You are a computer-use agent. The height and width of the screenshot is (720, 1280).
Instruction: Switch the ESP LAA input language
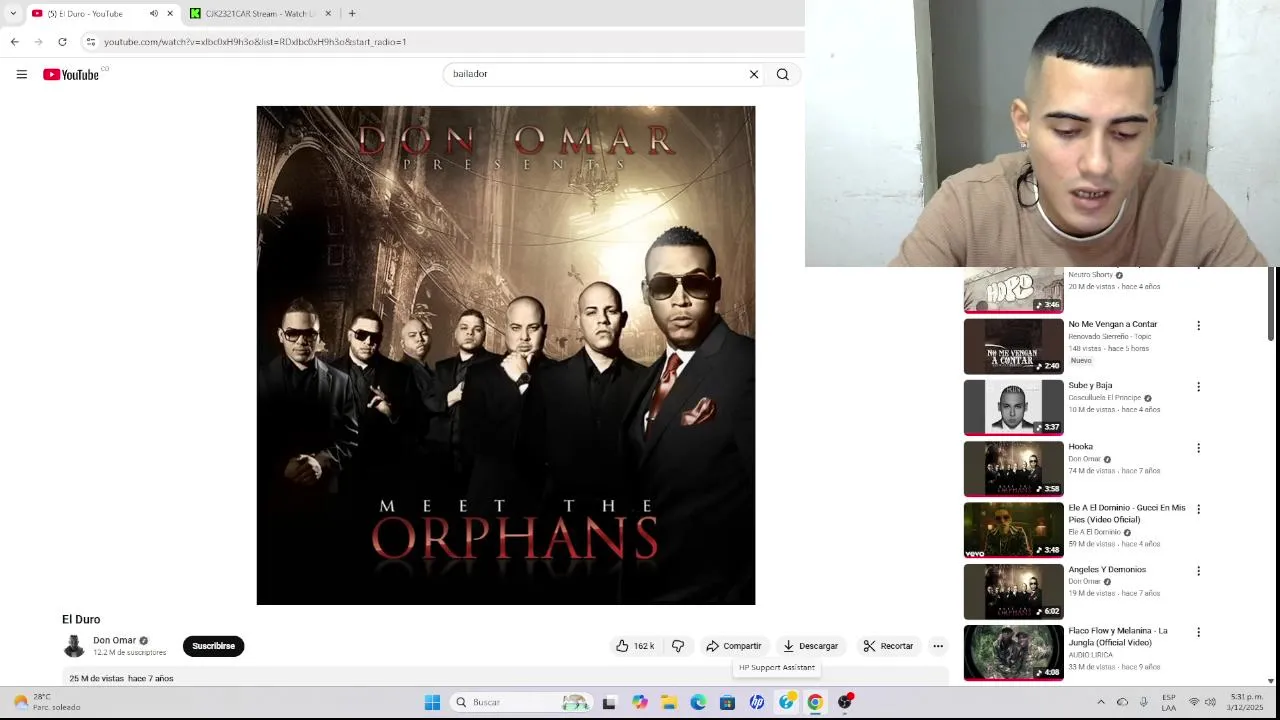(1168, 702)
